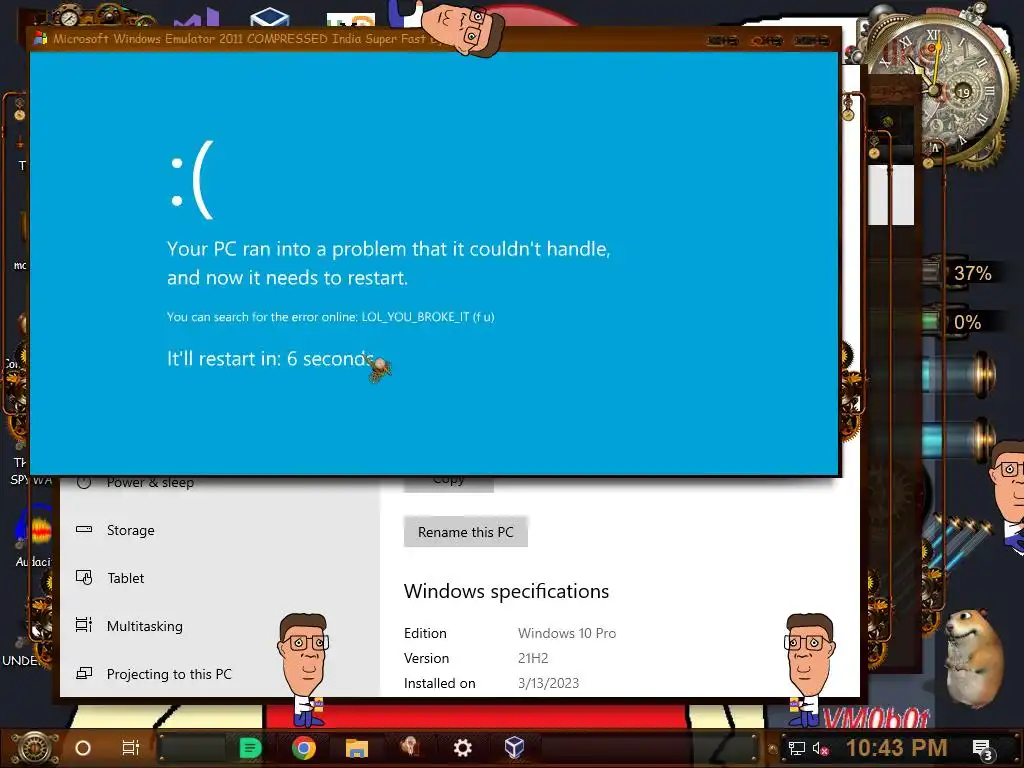1024x768 pixels.
Task: Open the green notes app on the taskbar
Action: 250,748
